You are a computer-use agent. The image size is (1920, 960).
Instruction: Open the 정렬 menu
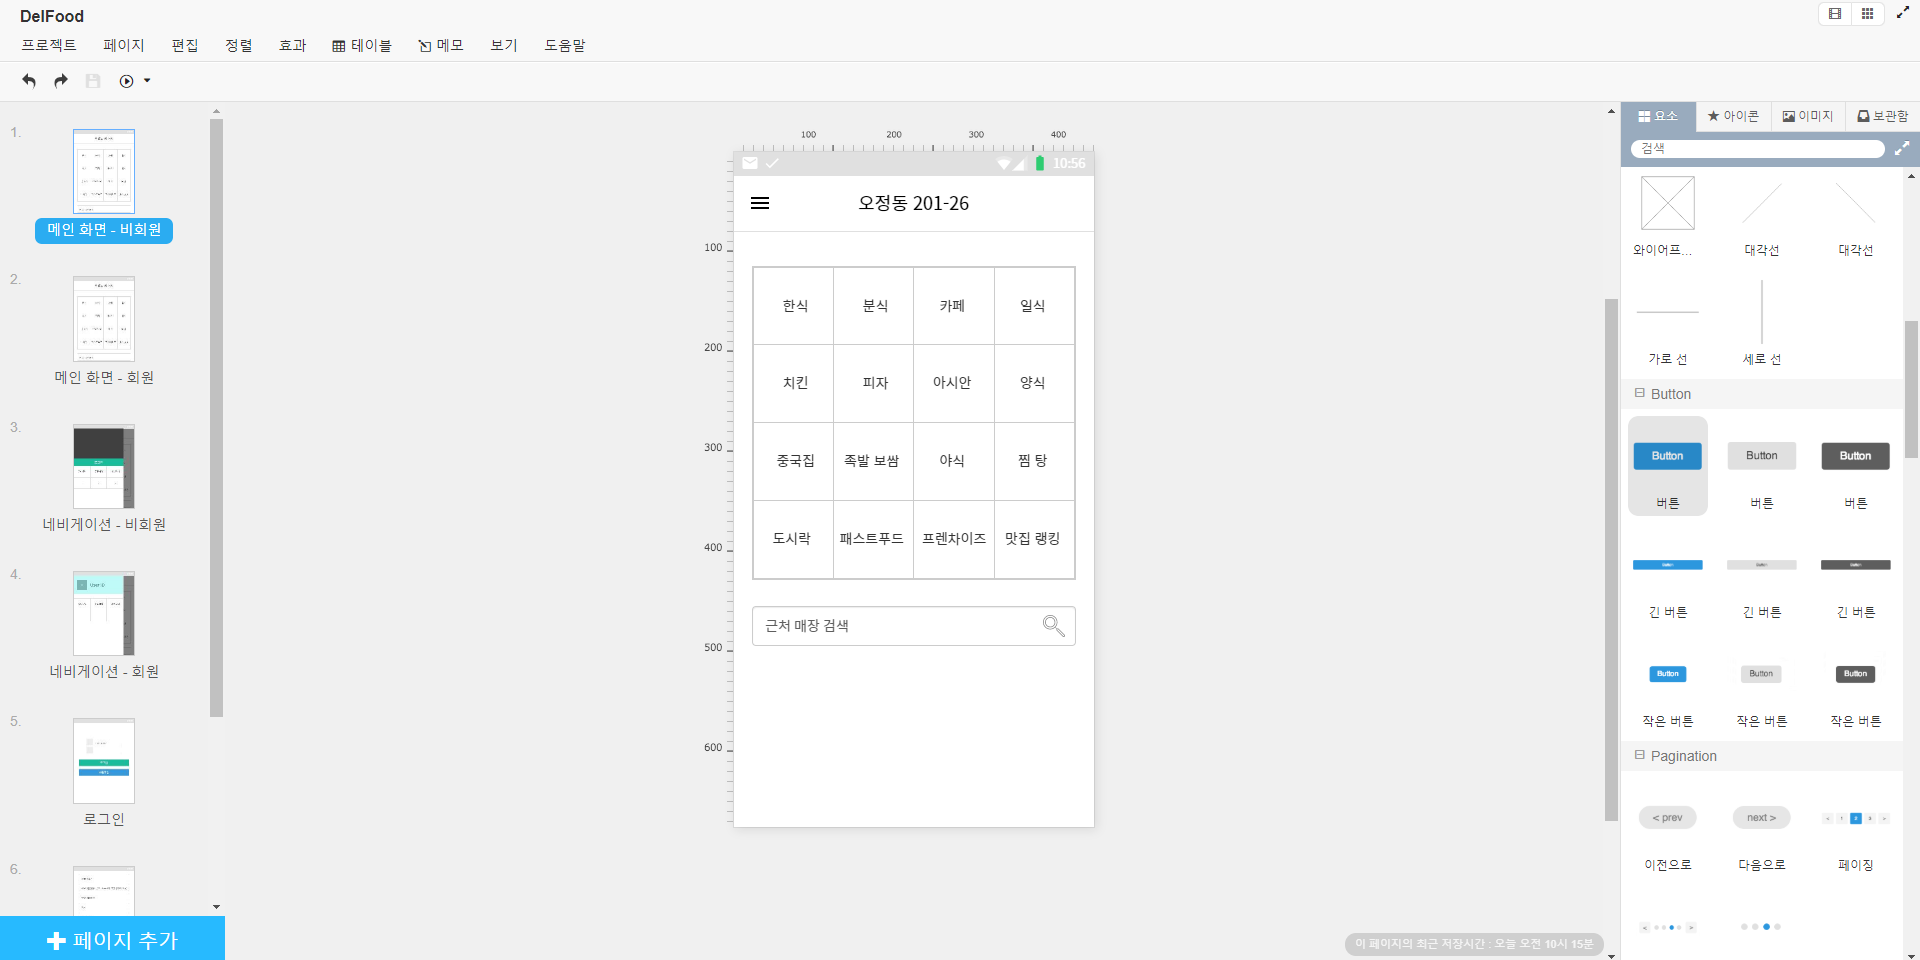coord(239,45)
